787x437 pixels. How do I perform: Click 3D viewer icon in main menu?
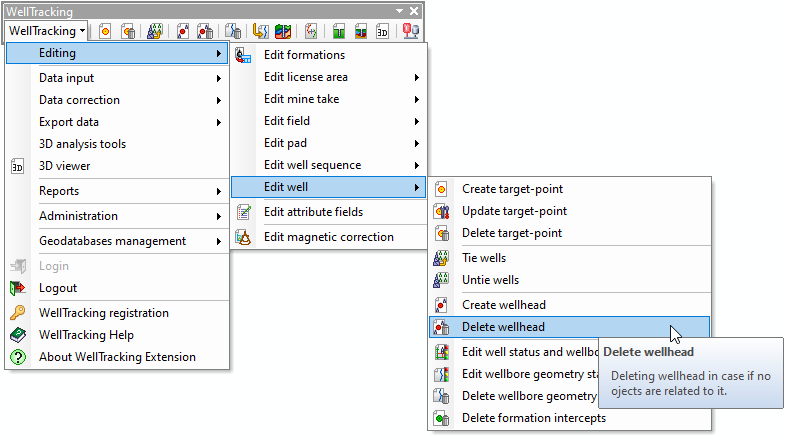point(18,167)
